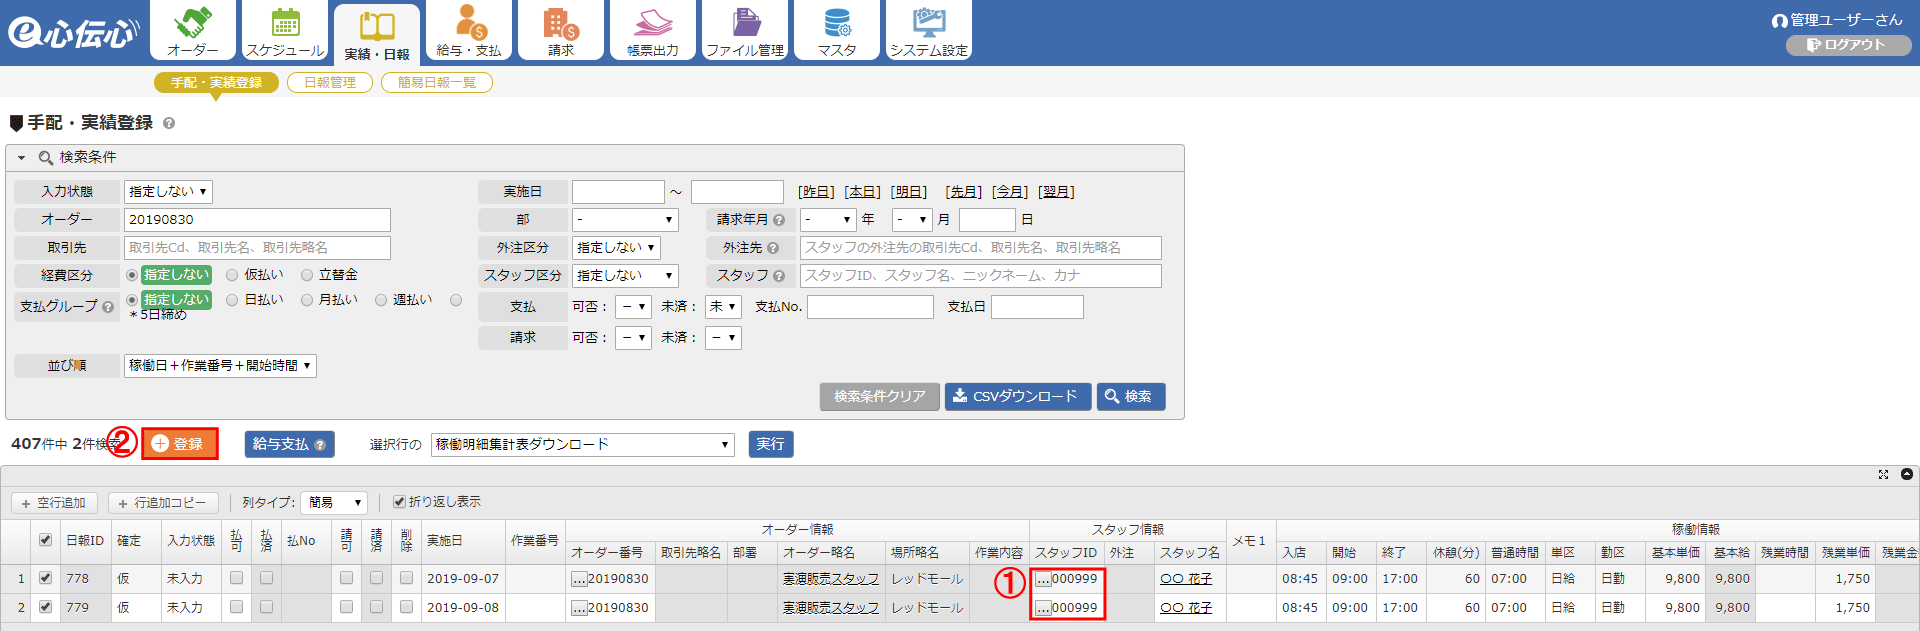Screen dimensions: 1920x631
Task: Open the マスタ database icon
Action: click(837, 30)
